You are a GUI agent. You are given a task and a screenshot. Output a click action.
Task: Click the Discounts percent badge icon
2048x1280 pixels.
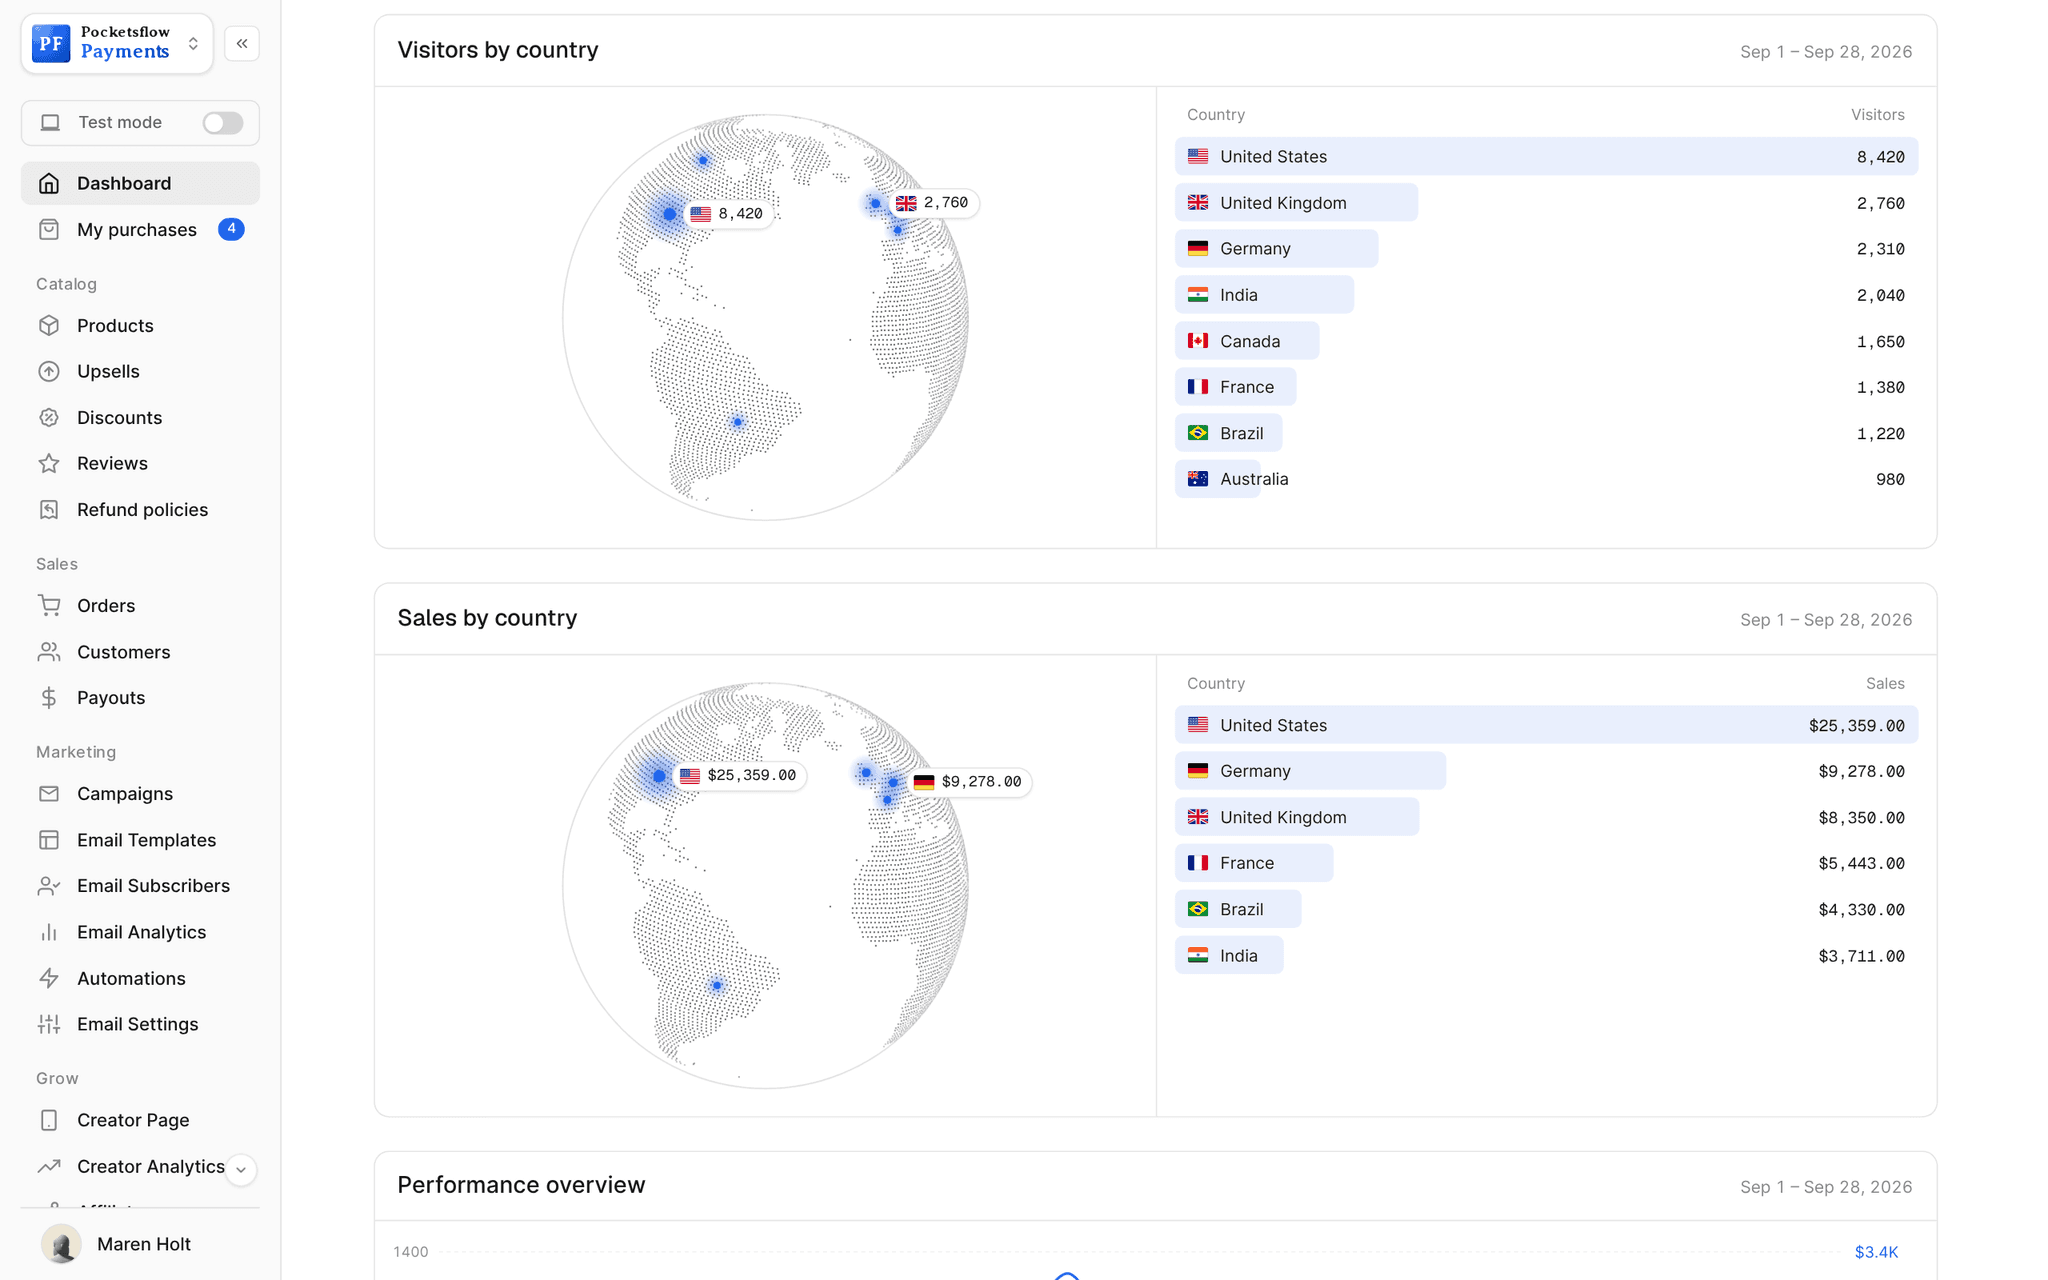49,418
